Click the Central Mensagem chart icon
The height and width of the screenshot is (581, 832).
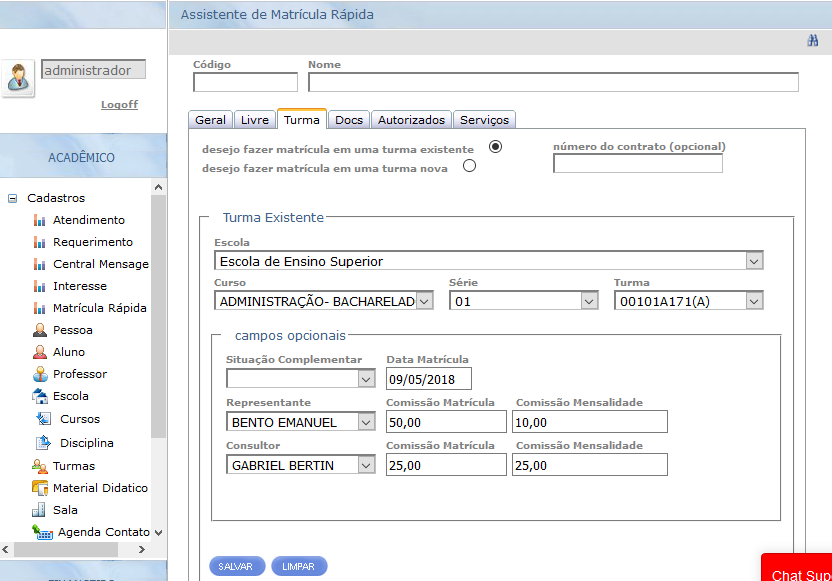(39, 264)
